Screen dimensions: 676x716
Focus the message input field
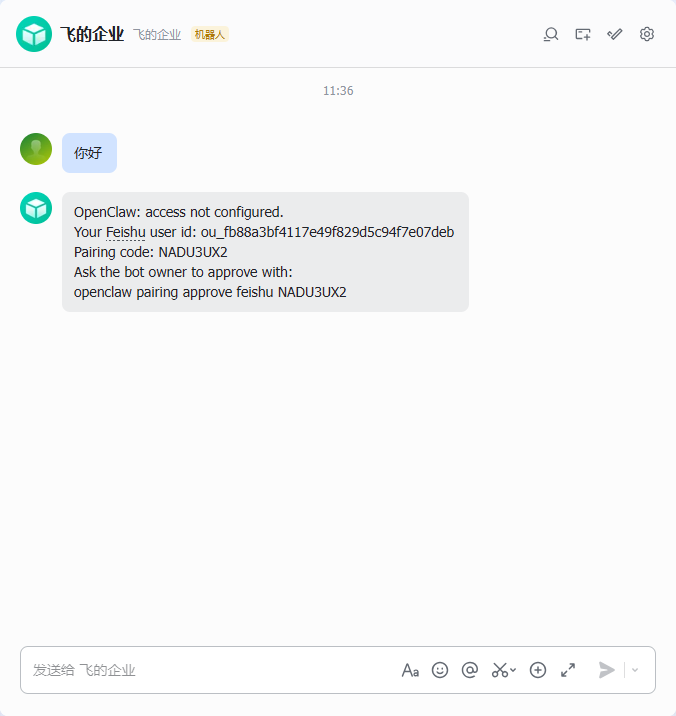coord(210,670)
